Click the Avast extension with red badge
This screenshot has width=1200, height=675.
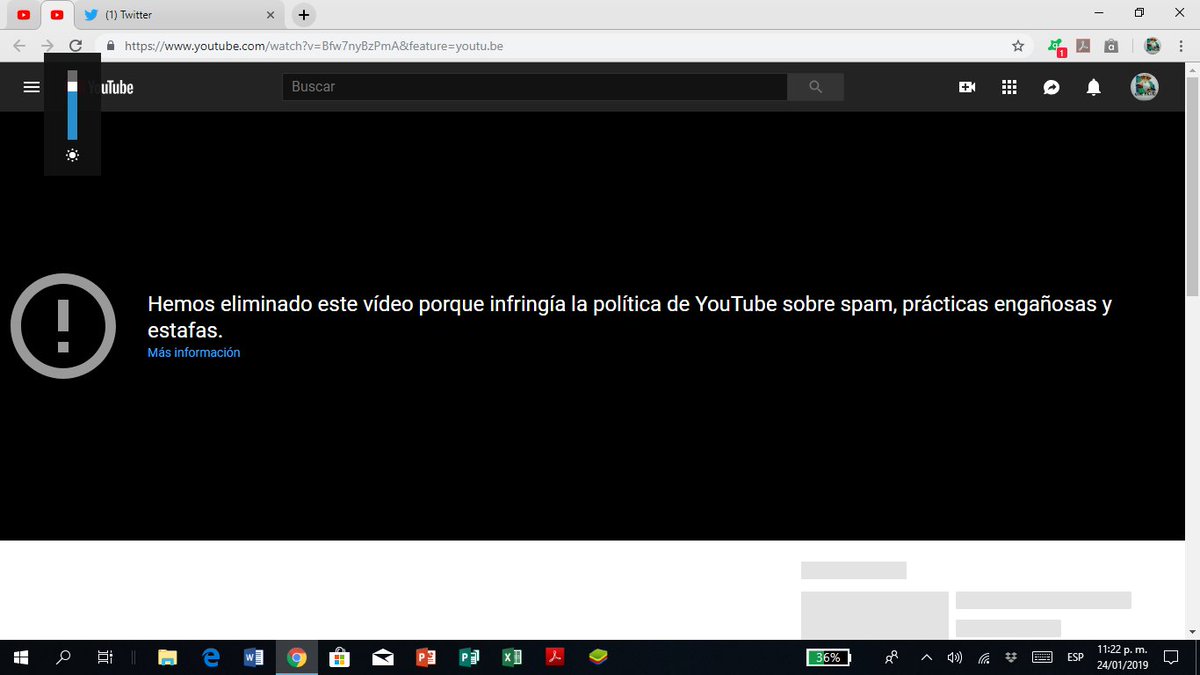pyautogui.click(x=1056, y=46)
